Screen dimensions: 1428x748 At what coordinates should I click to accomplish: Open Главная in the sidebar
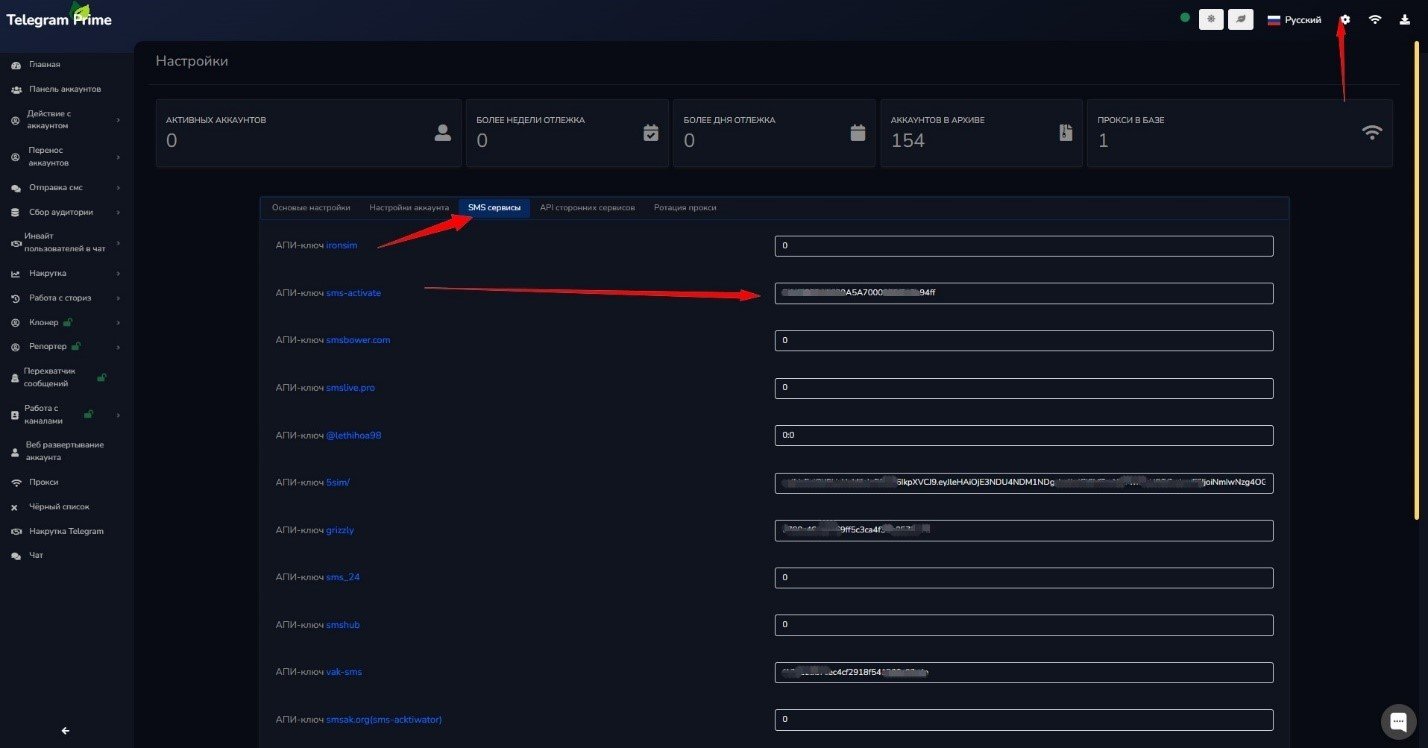44,65
